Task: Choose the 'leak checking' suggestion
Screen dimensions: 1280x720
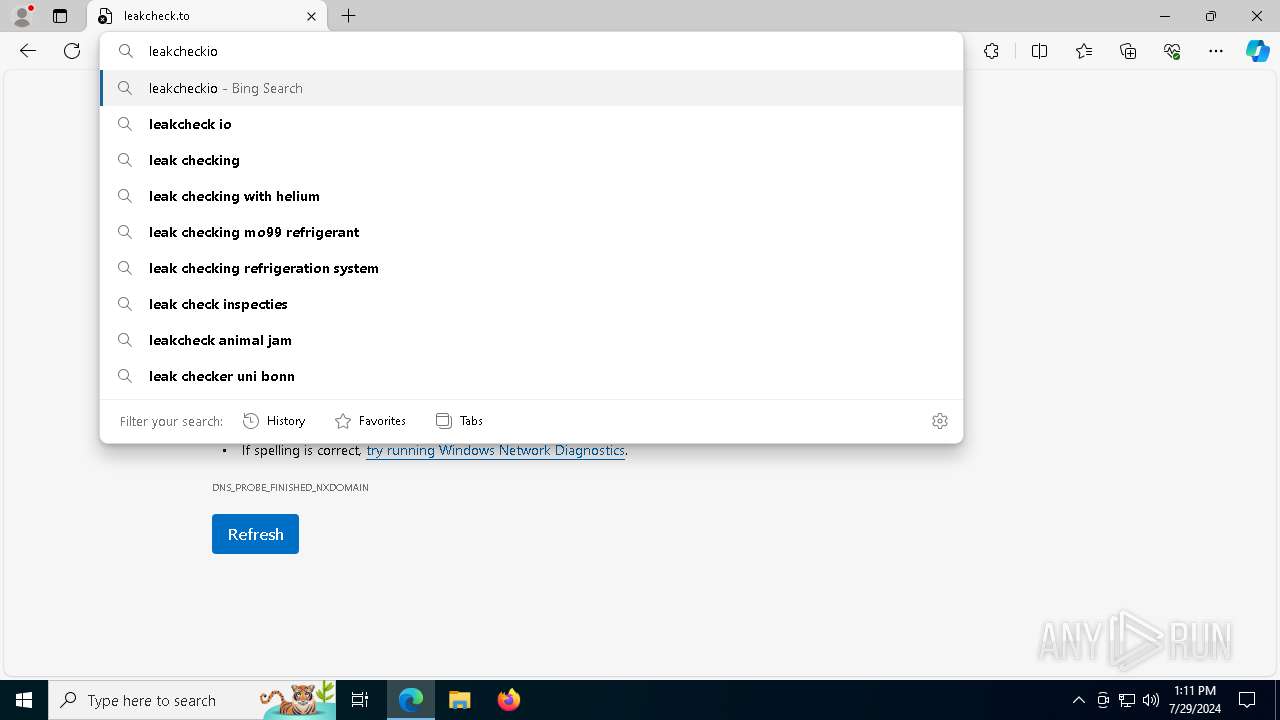Action: [531, 160]
